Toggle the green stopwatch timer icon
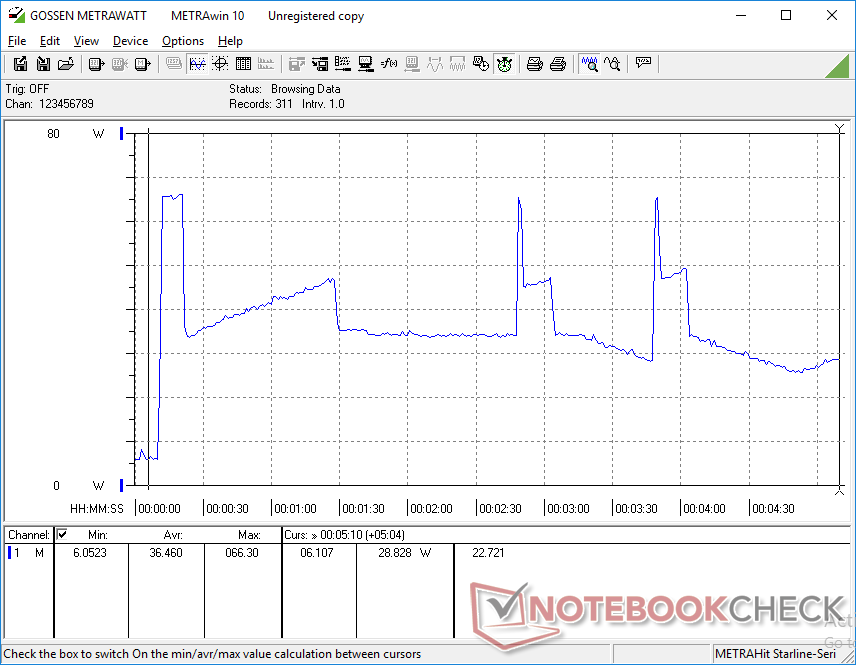 504,64
